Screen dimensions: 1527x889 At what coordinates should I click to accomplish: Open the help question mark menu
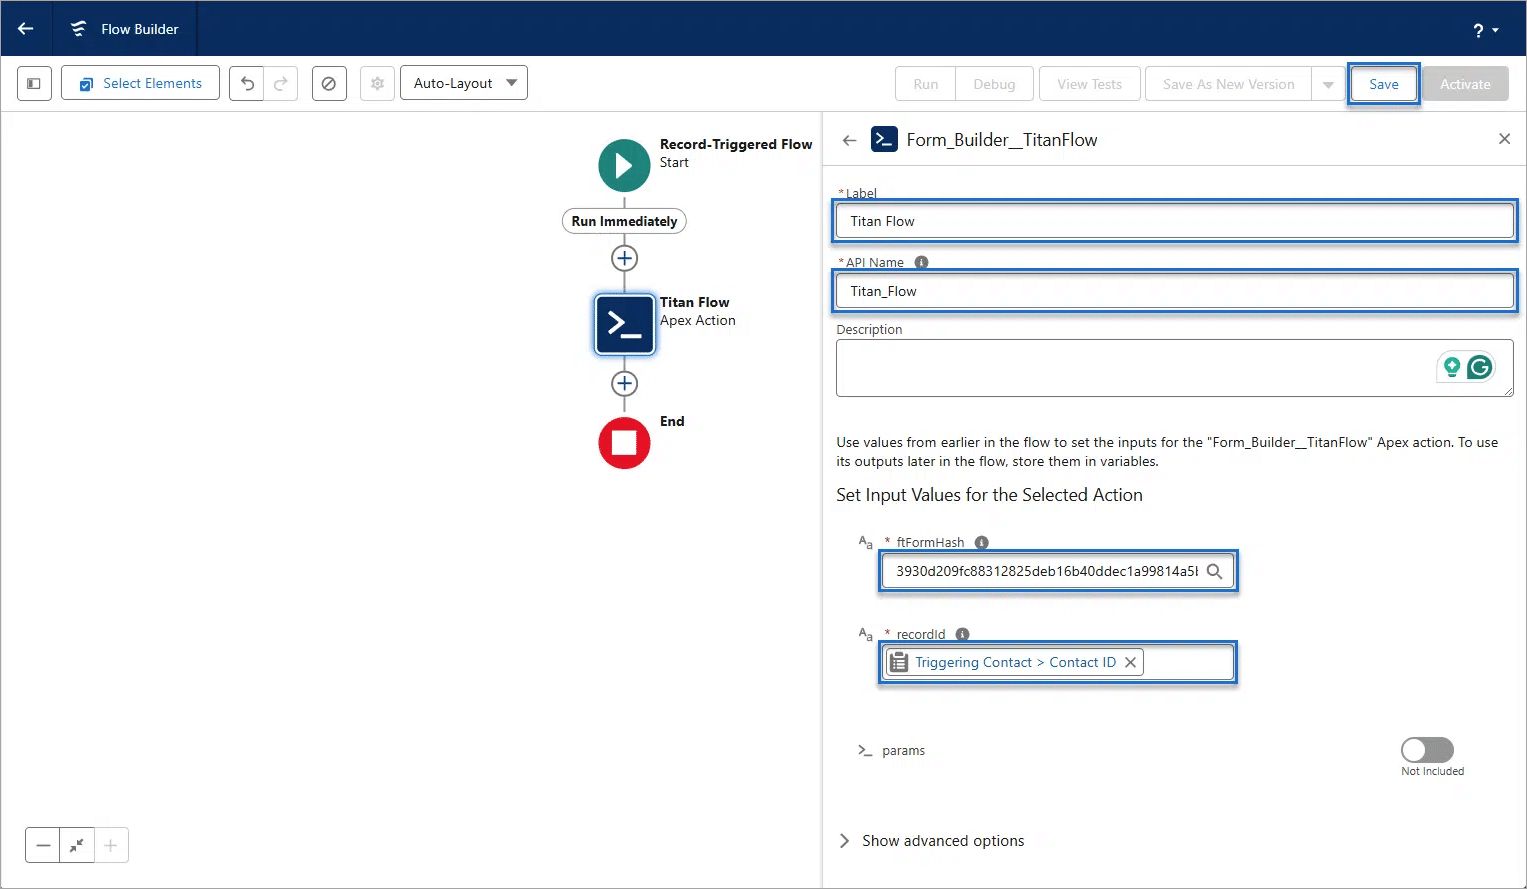pyautogui.click(x=1485, y=31)
